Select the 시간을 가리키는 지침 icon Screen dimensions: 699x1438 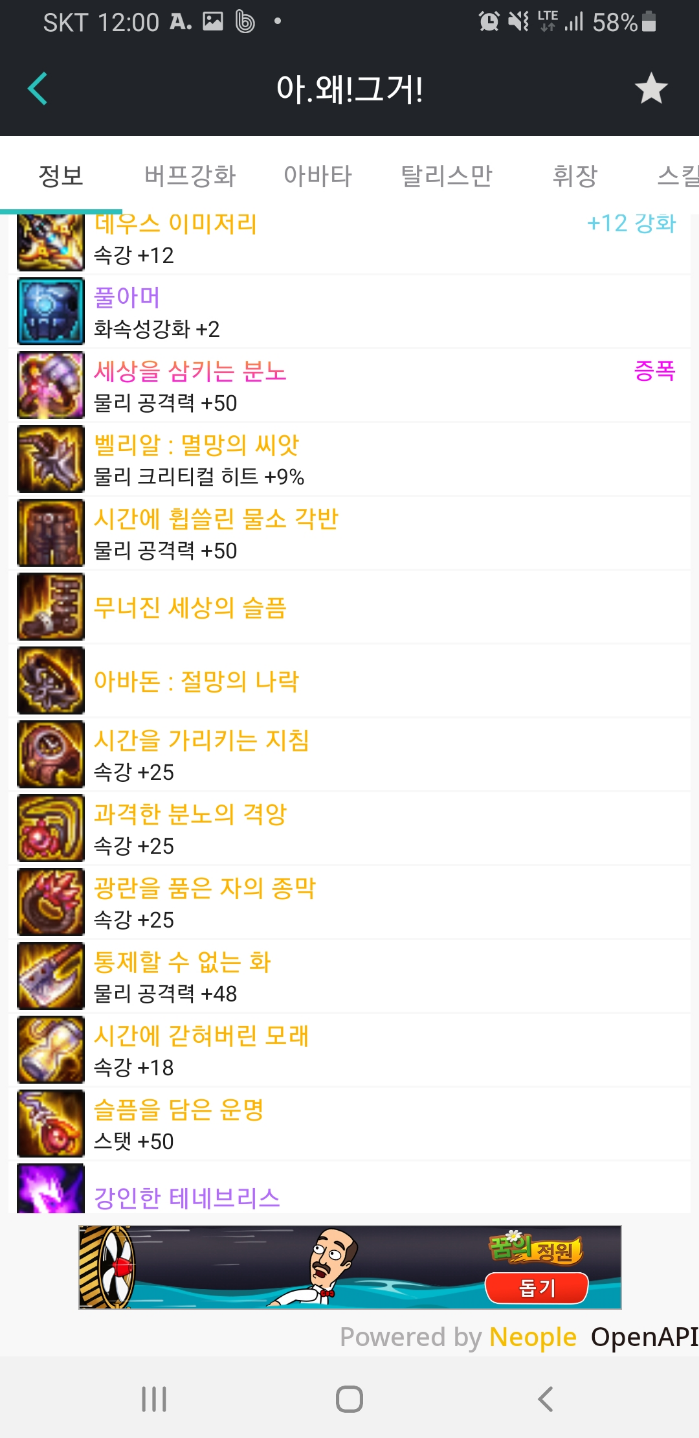coord(51,754)
